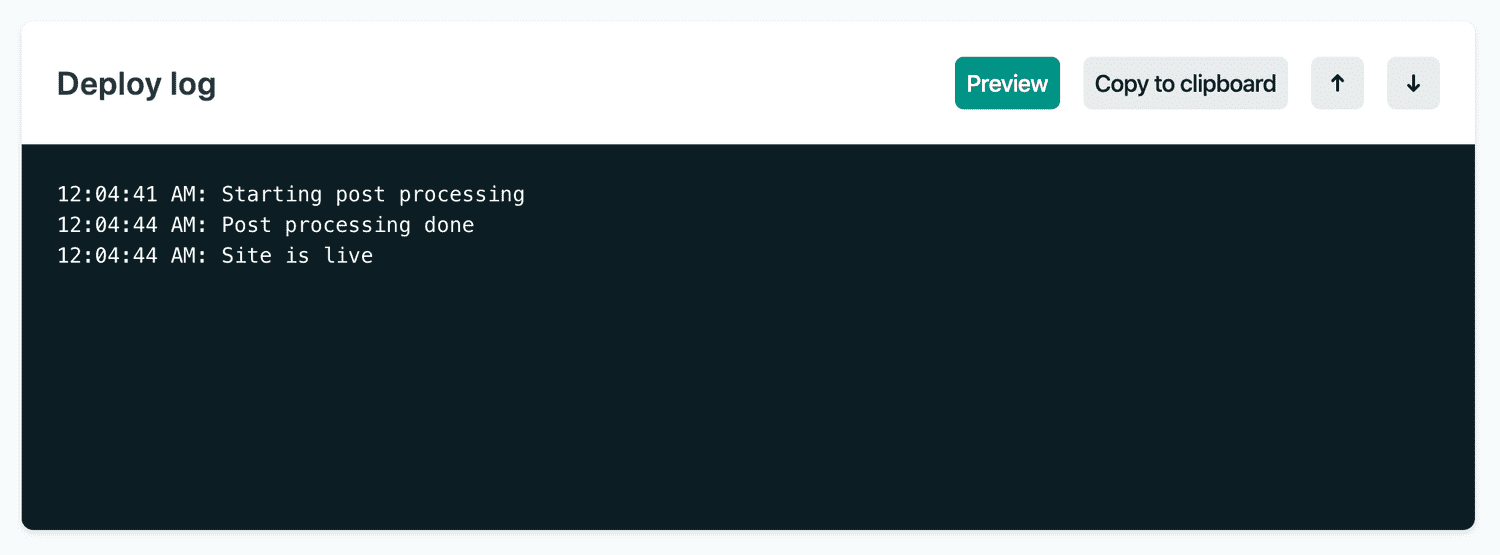Click the word "live" in the last log line
Image resolution: width=1500 pixels, height=555 pixels.
coord(348,256)
